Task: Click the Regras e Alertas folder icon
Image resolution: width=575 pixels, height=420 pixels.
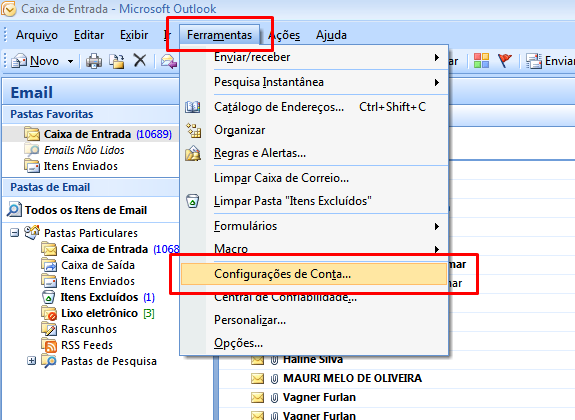Action: click(x=193, y=153)
